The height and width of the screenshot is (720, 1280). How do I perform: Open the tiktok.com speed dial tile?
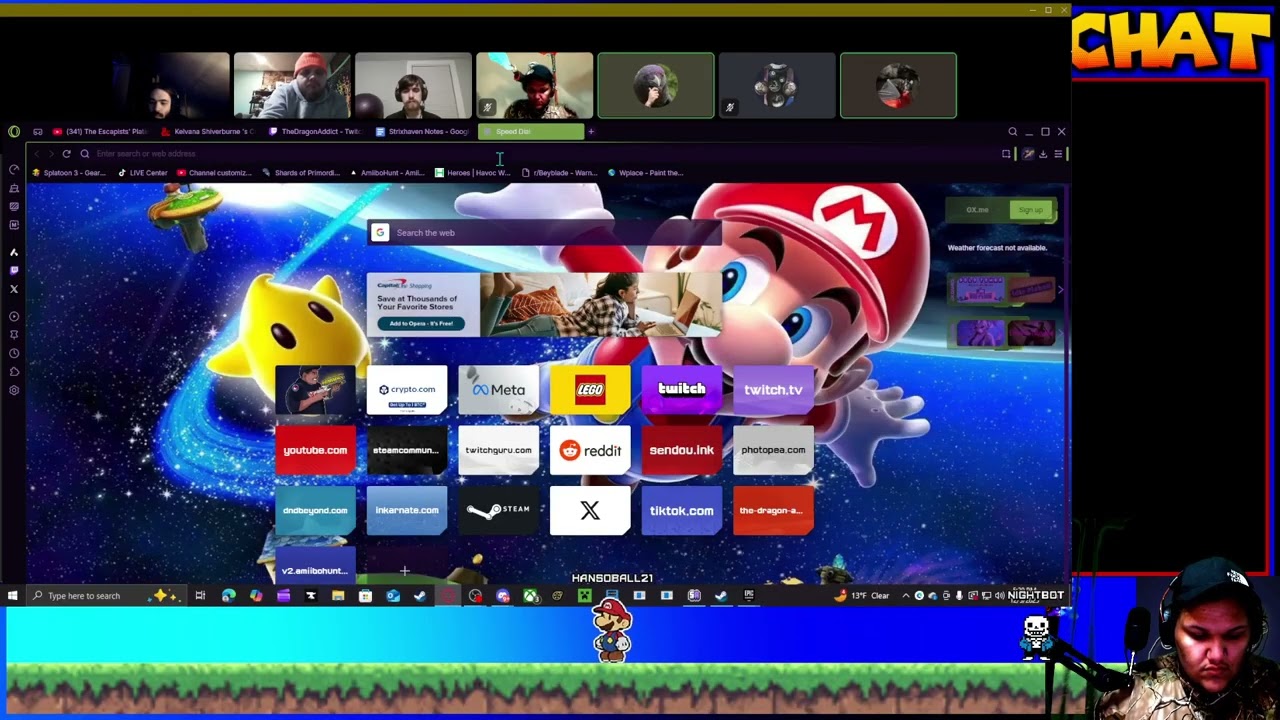[682, 510]
